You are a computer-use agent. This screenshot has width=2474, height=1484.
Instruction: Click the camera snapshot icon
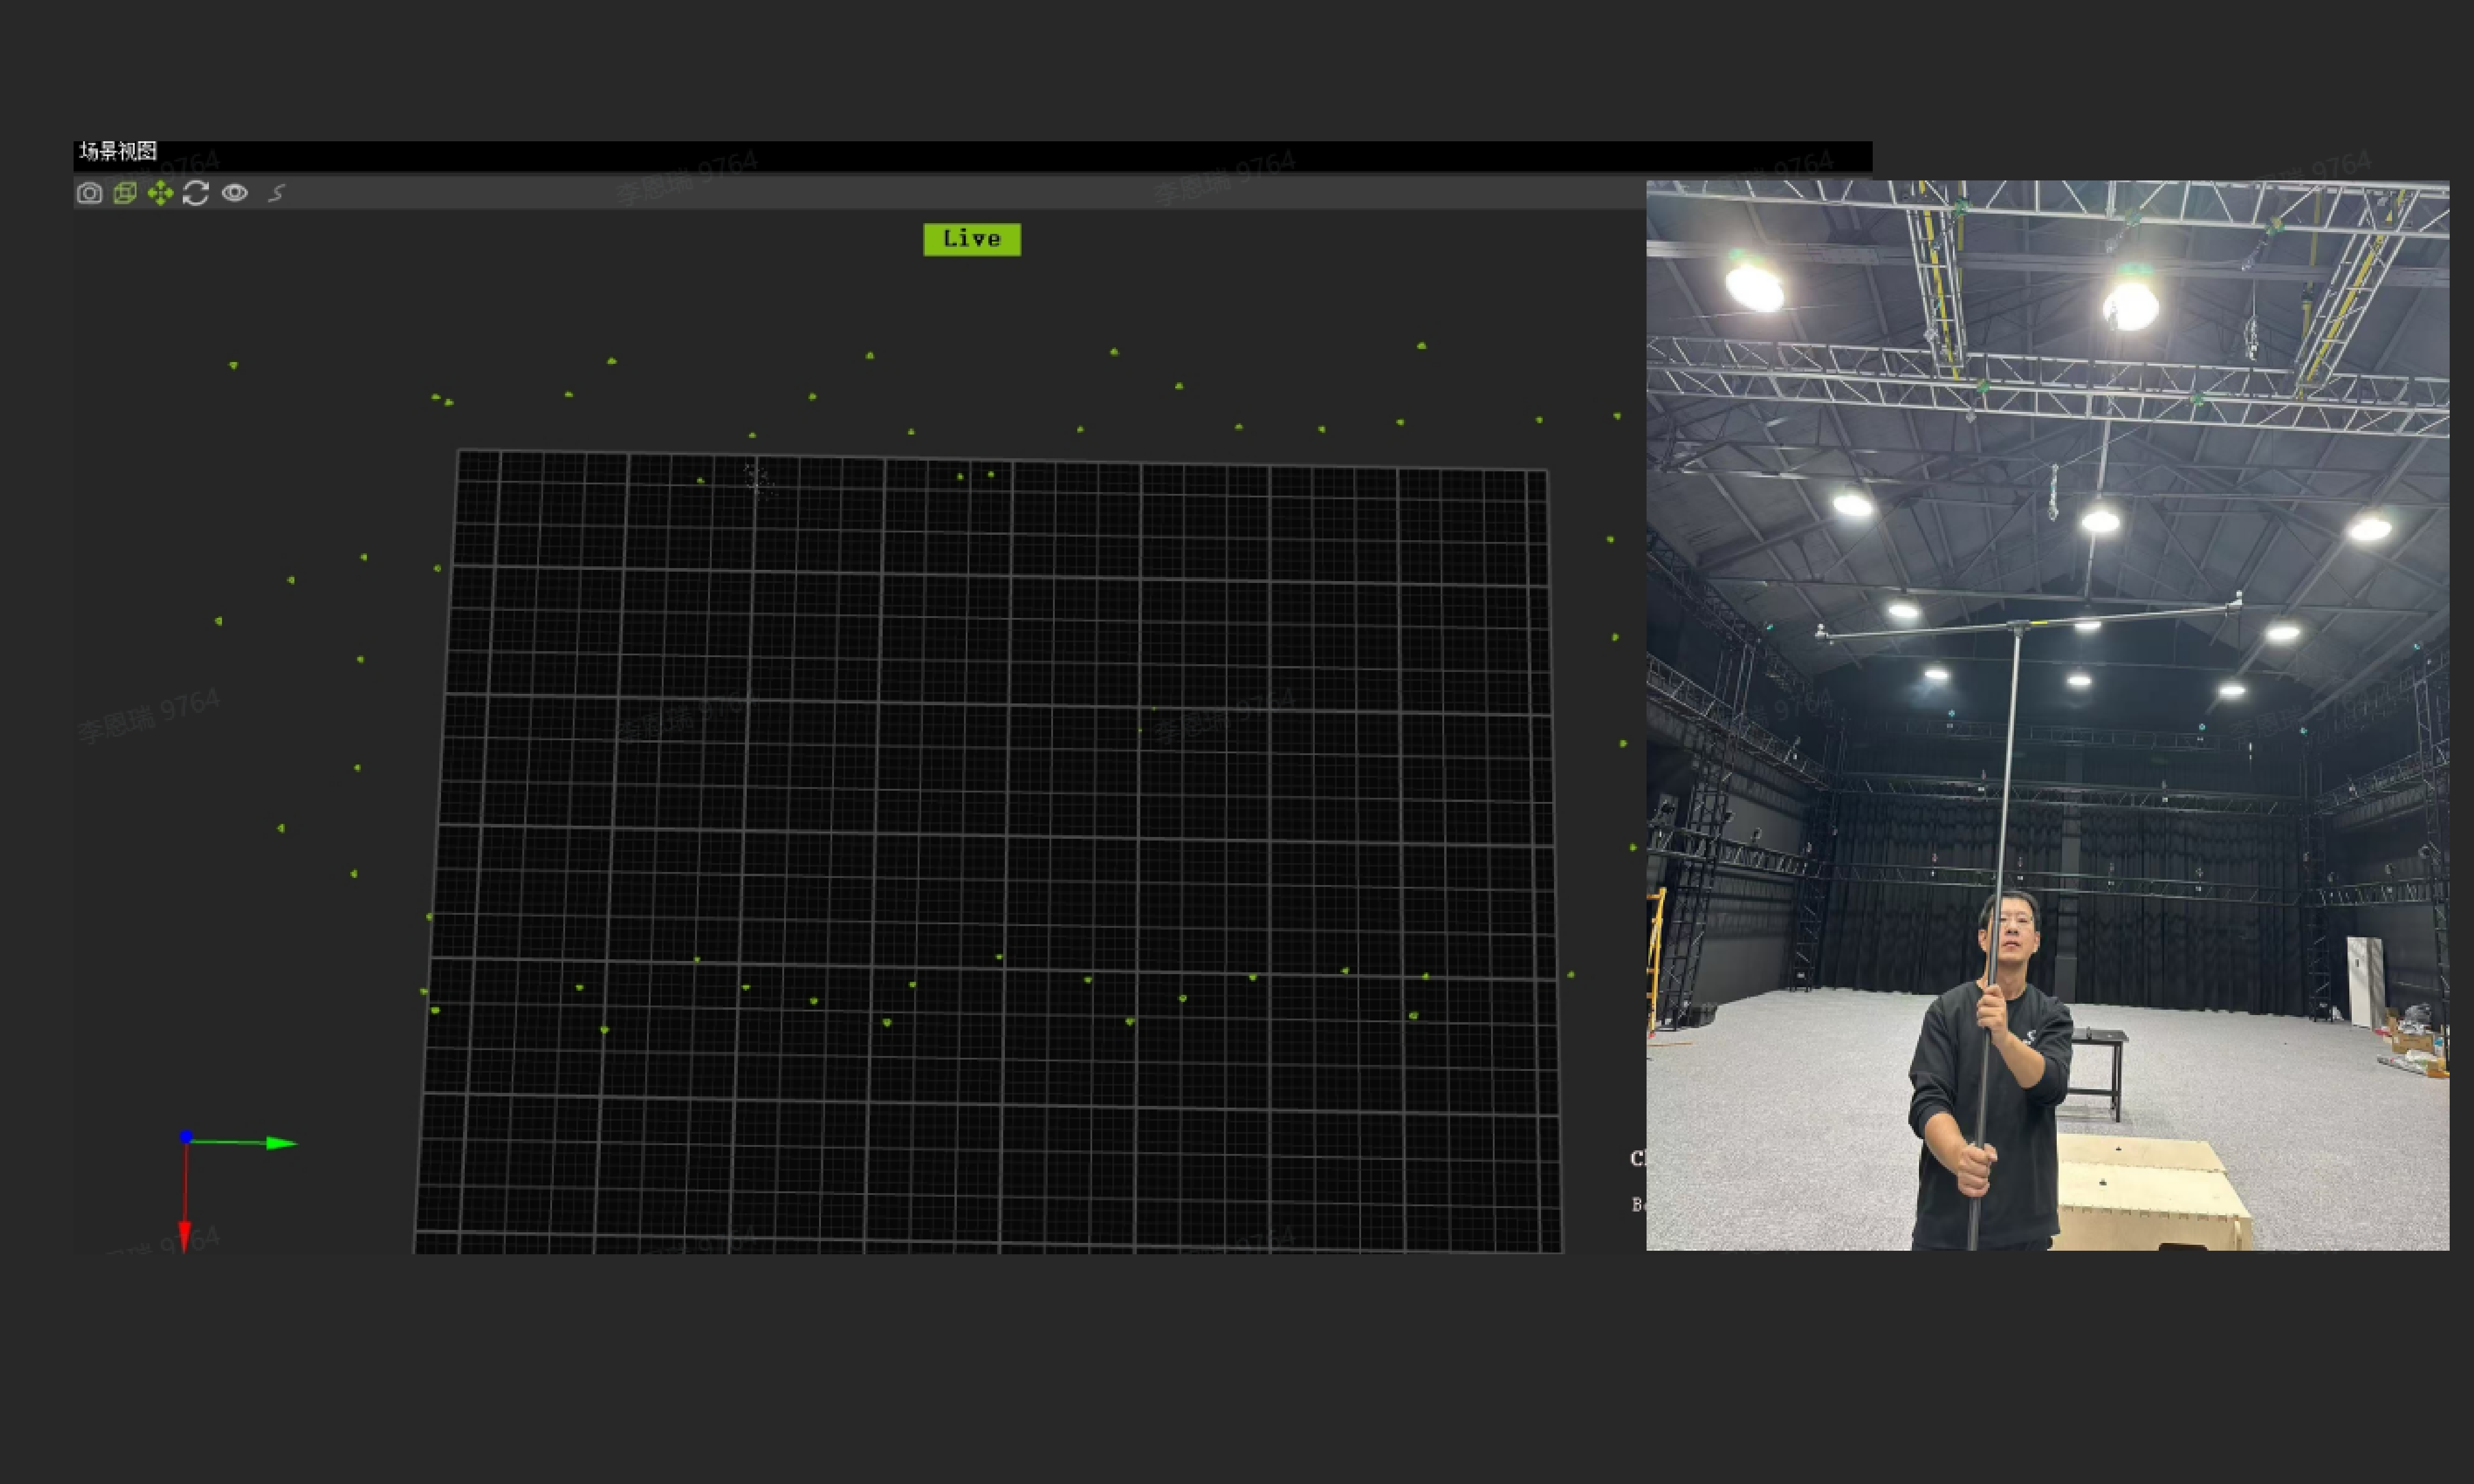(89, 193)
